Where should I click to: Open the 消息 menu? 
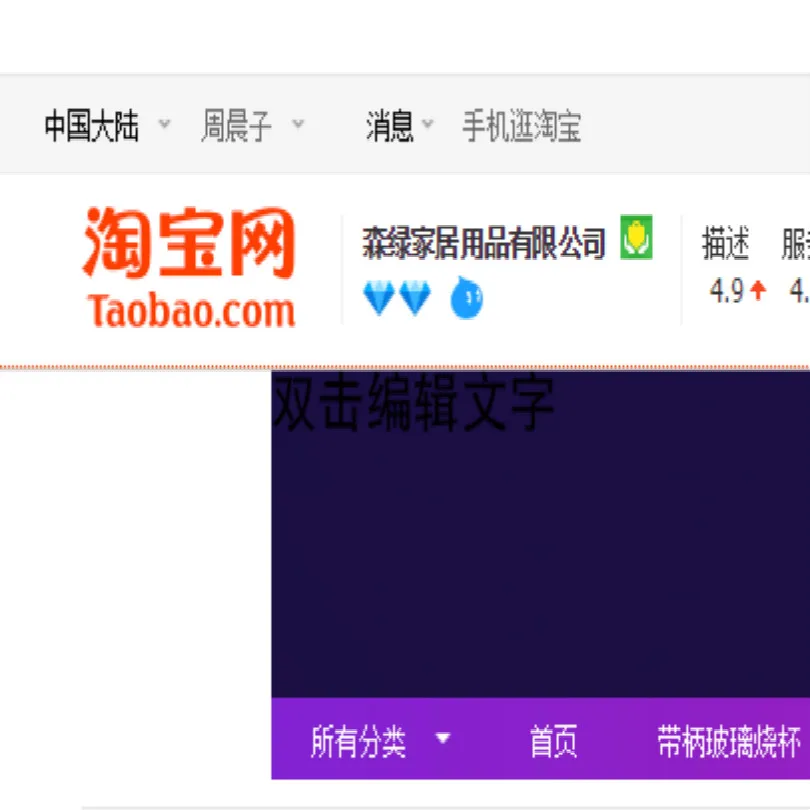tap(390, 126)
